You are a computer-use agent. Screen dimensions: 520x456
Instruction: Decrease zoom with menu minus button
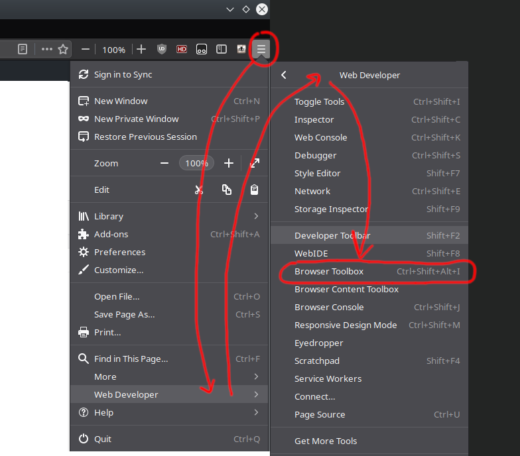pos(164,163)
